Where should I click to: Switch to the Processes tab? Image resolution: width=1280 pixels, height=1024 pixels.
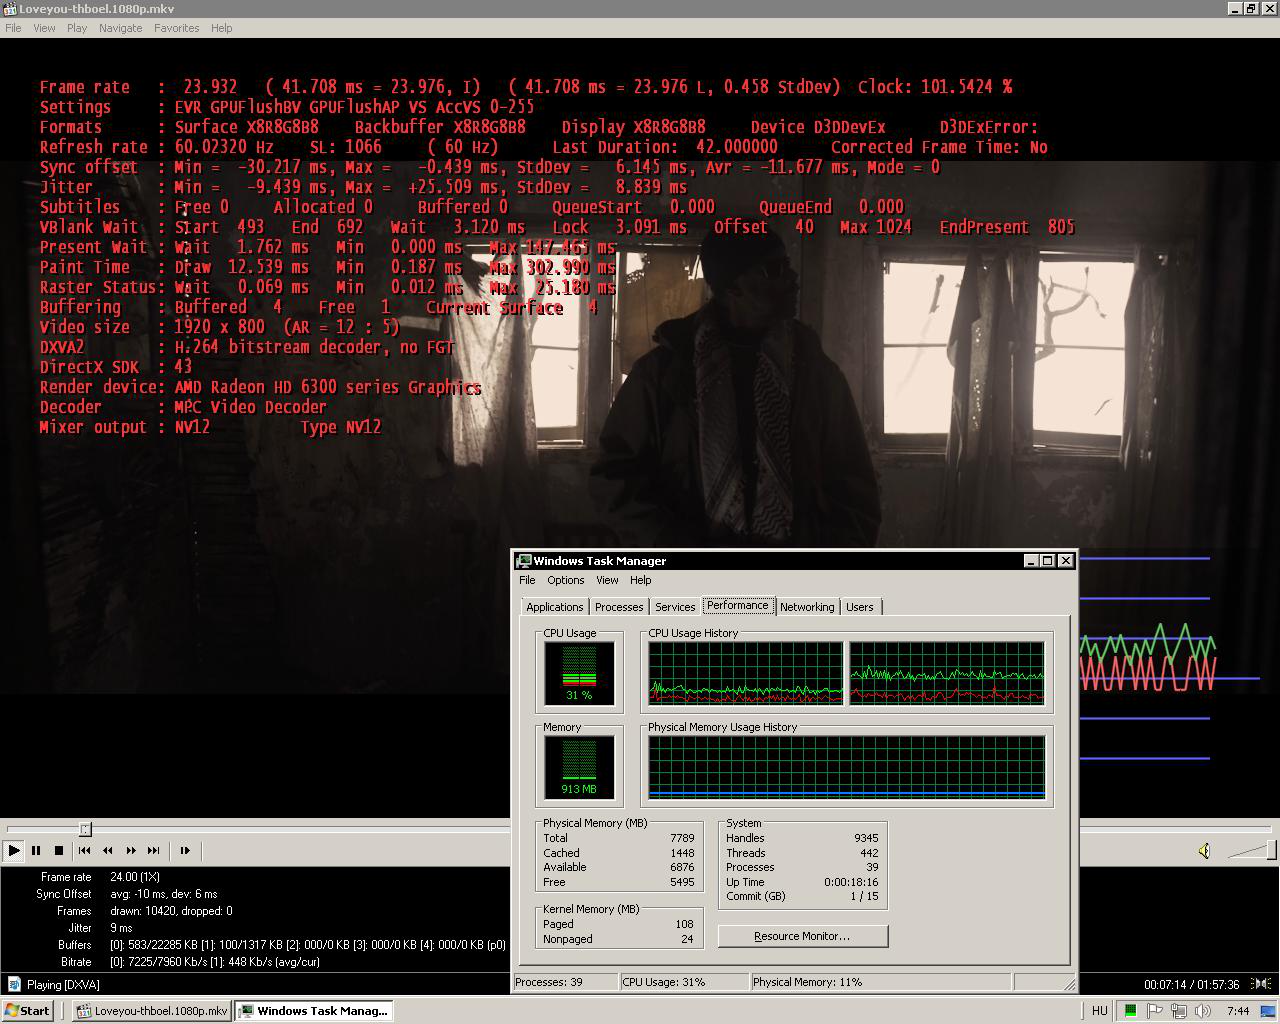(x=619, y=607)
